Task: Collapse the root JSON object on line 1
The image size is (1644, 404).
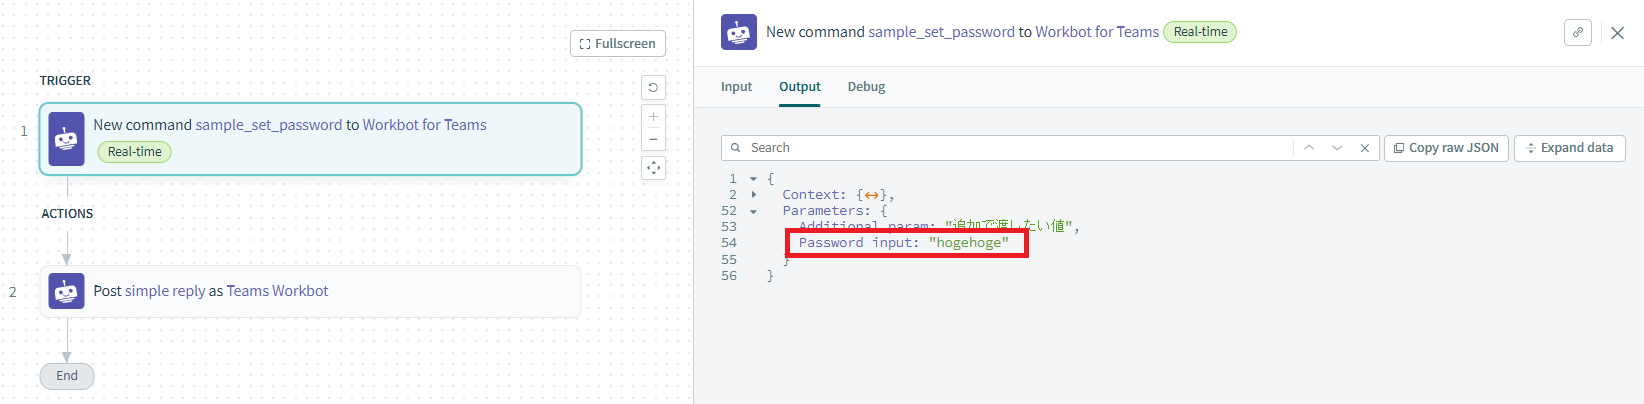Action: 753,179
